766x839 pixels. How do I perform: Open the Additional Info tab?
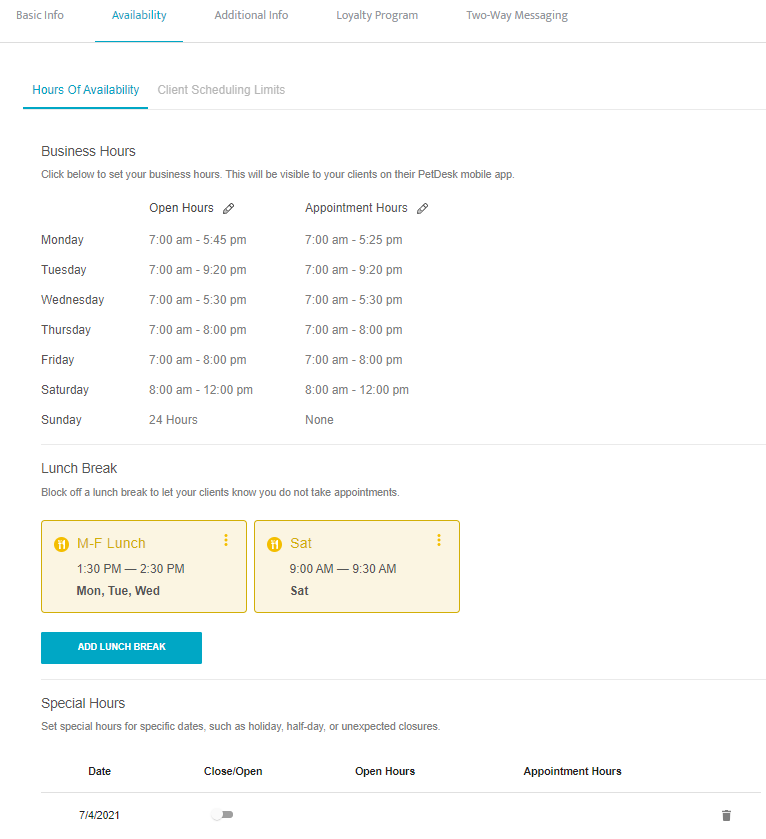(x=251, y=16)
